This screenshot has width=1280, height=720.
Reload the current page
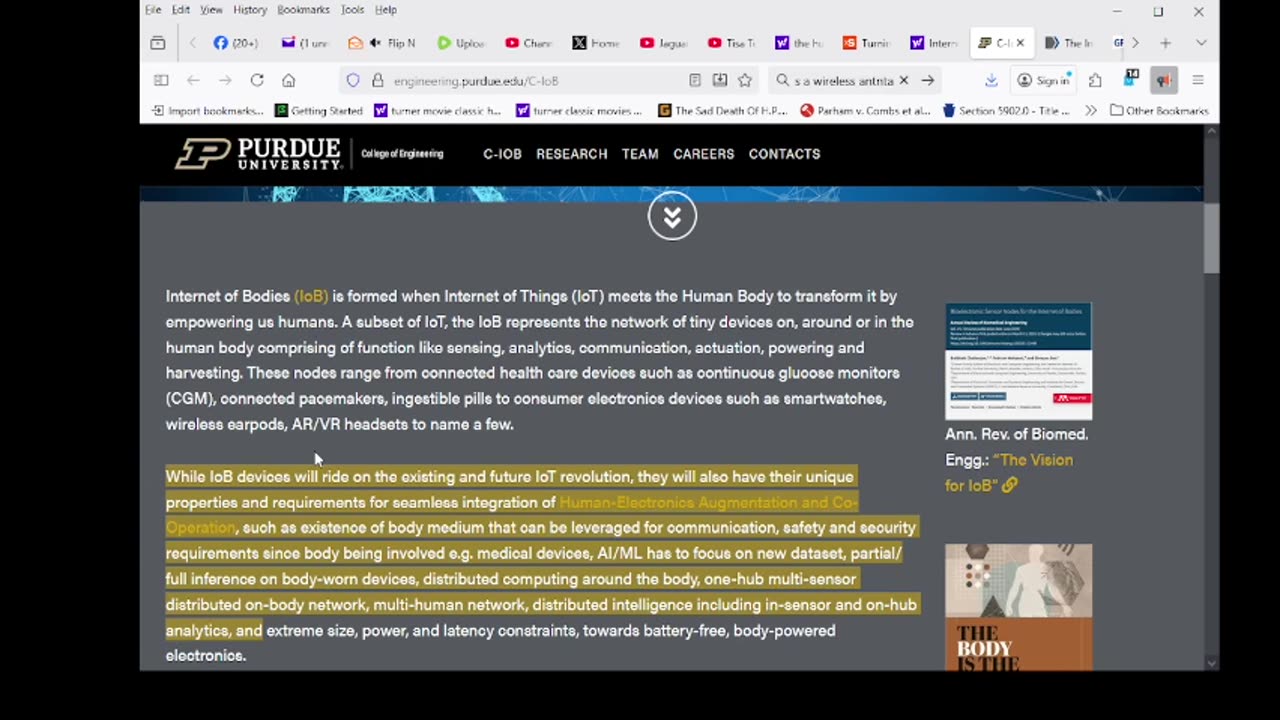(257, 80)
